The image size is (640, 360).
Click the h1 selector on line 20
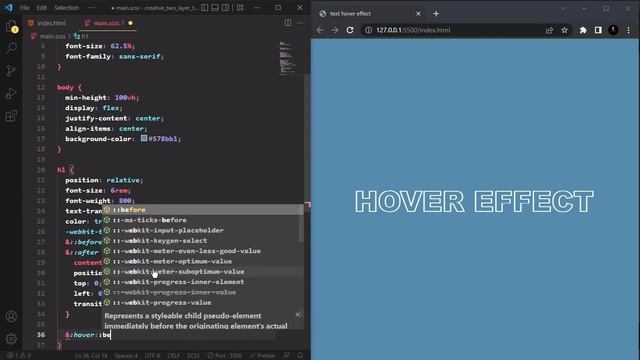(x=61, y=170)
